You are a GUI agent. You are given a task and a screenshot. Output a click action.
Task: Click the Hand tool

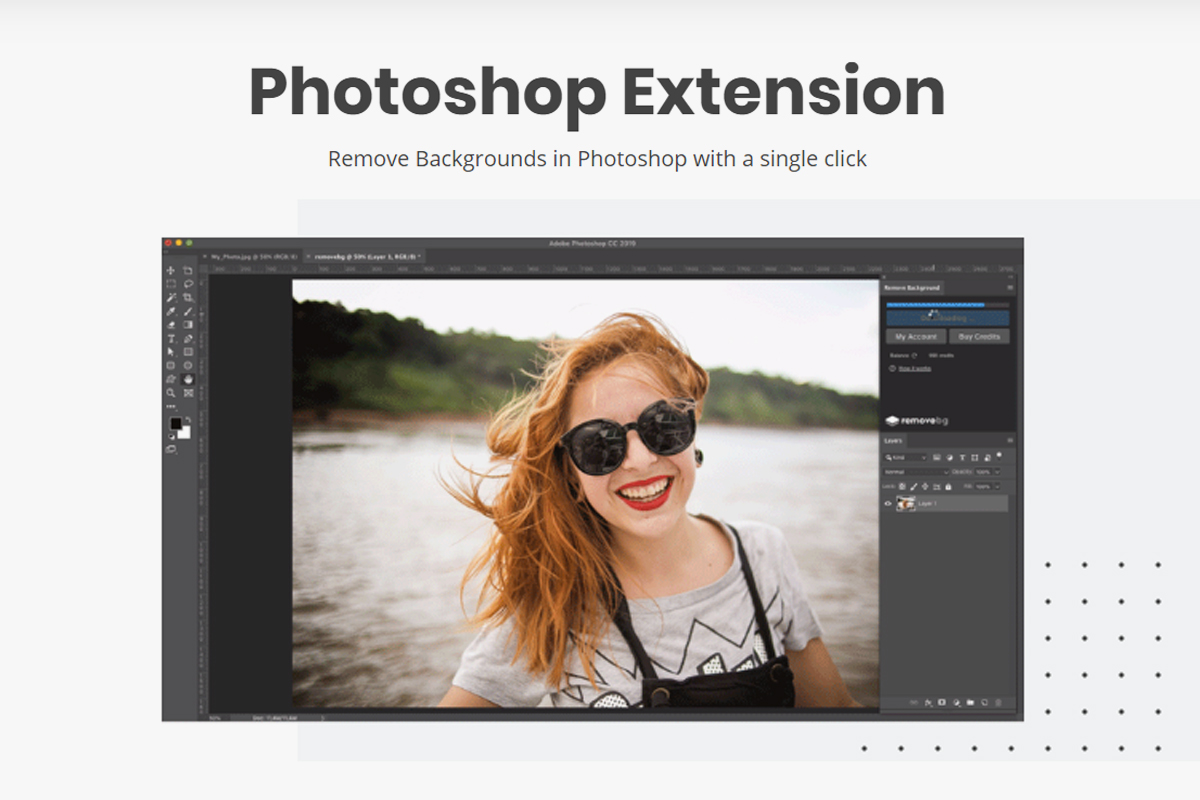pos(188,379)
